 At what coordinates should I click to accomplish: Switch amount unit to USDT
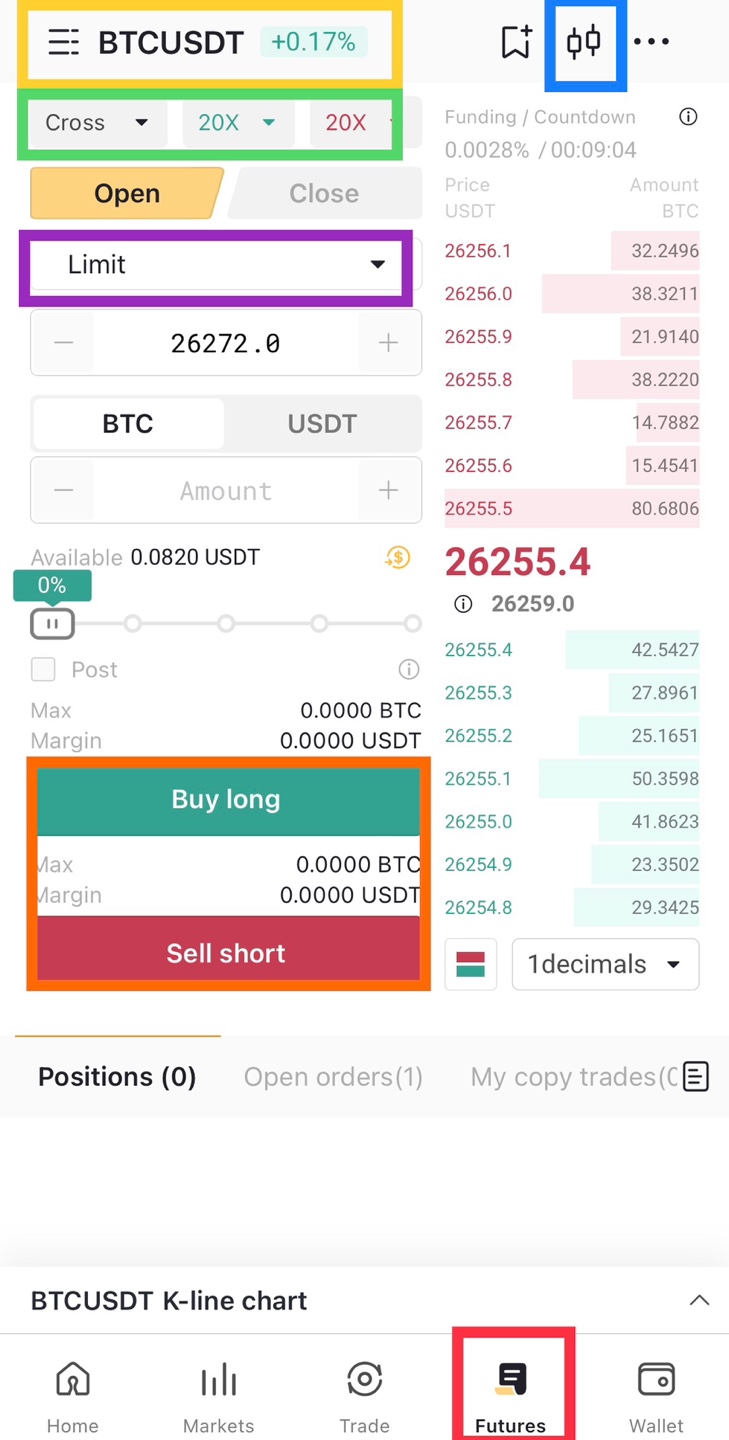(322, 424)
